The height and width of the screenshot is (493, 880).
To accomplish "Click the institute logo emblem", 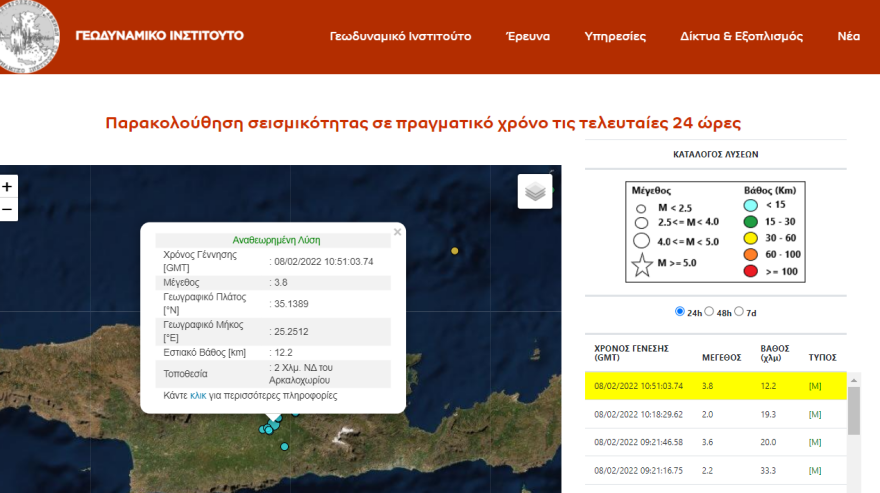I will point(28,35).
